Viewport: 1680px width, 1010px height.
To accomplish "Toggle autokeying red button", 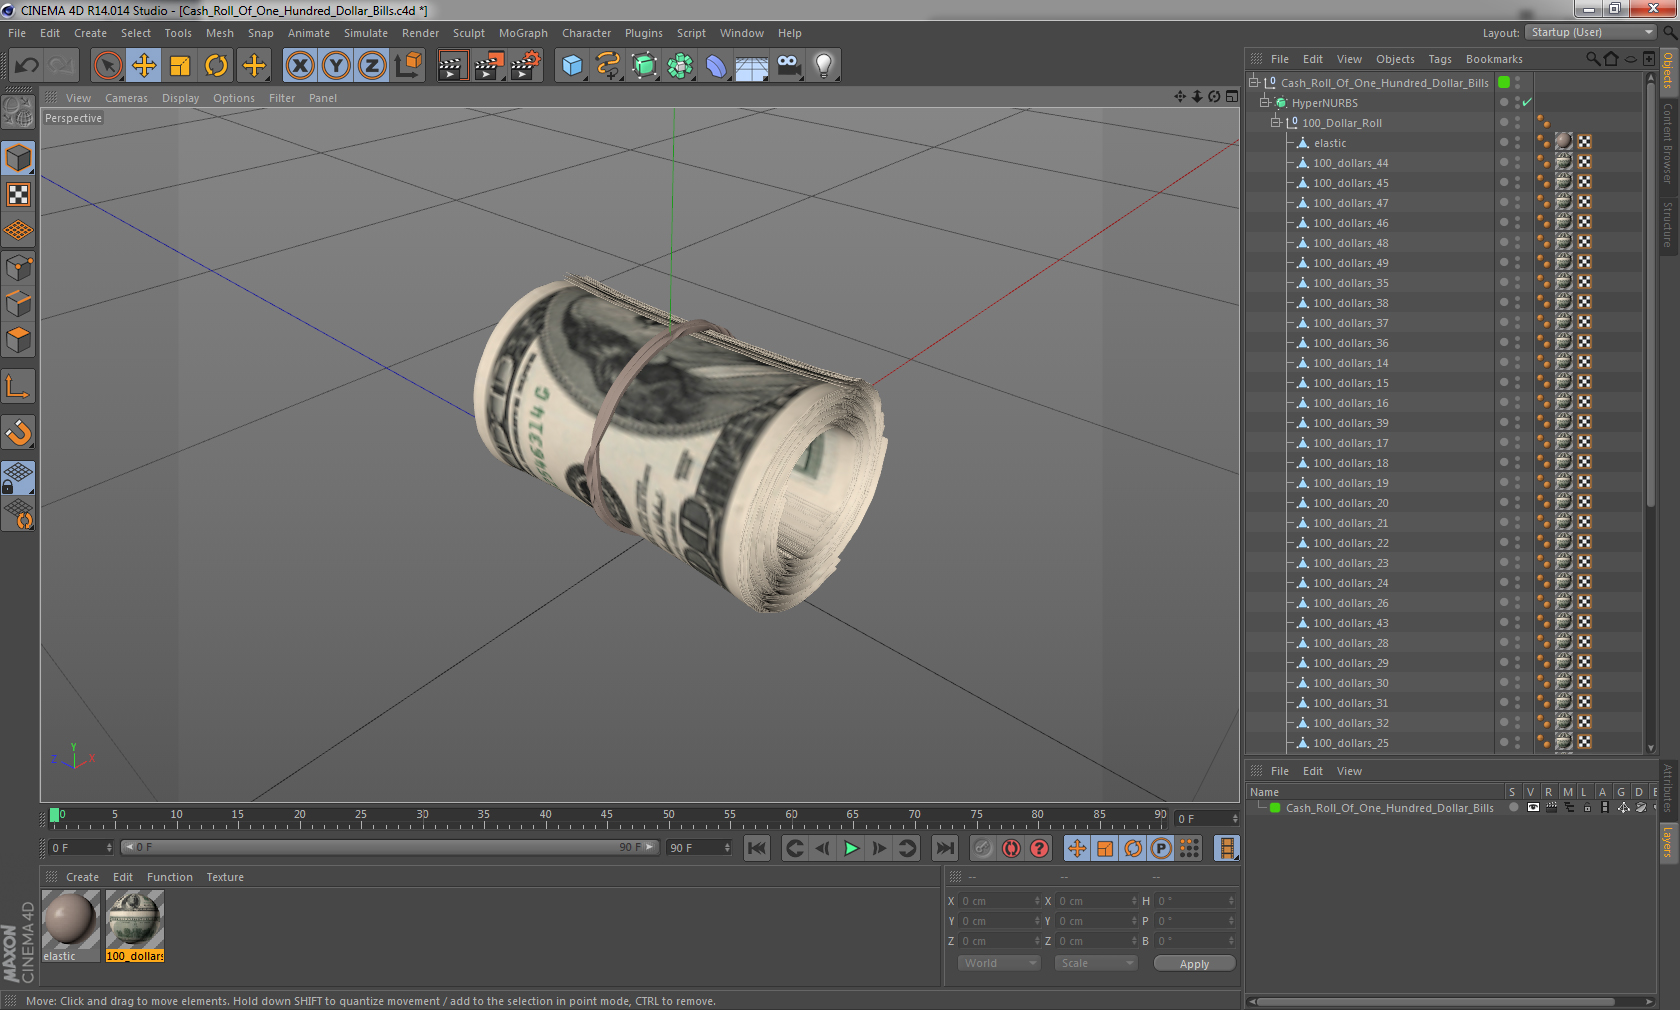I will [x=1011, y=848].
